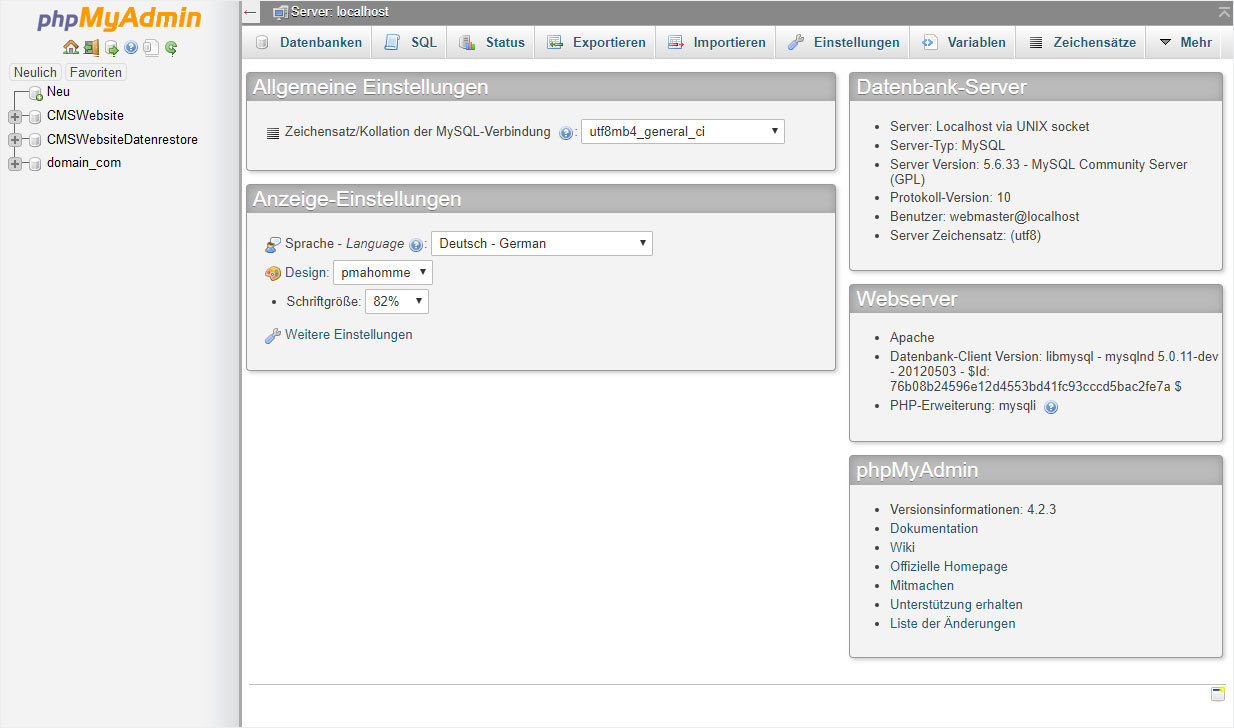Click the wrench icon beside Weitere Einstellungen

273,336
